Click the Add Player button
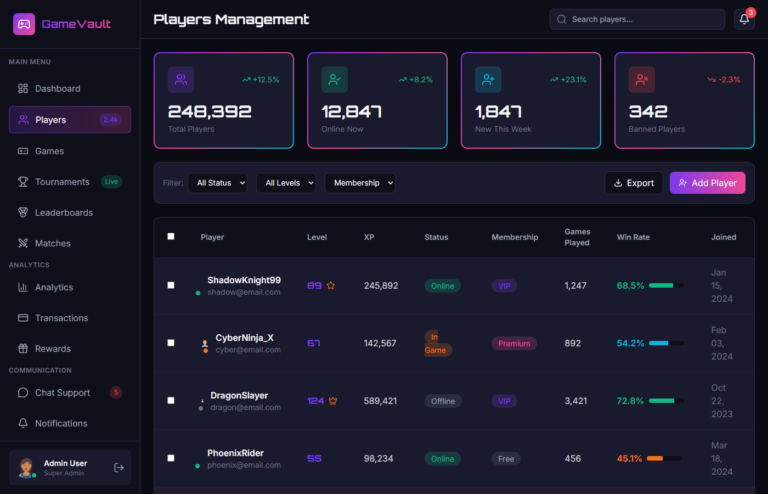Image resolution: width=768 pixels, height=494 pixels. (707, 183)
